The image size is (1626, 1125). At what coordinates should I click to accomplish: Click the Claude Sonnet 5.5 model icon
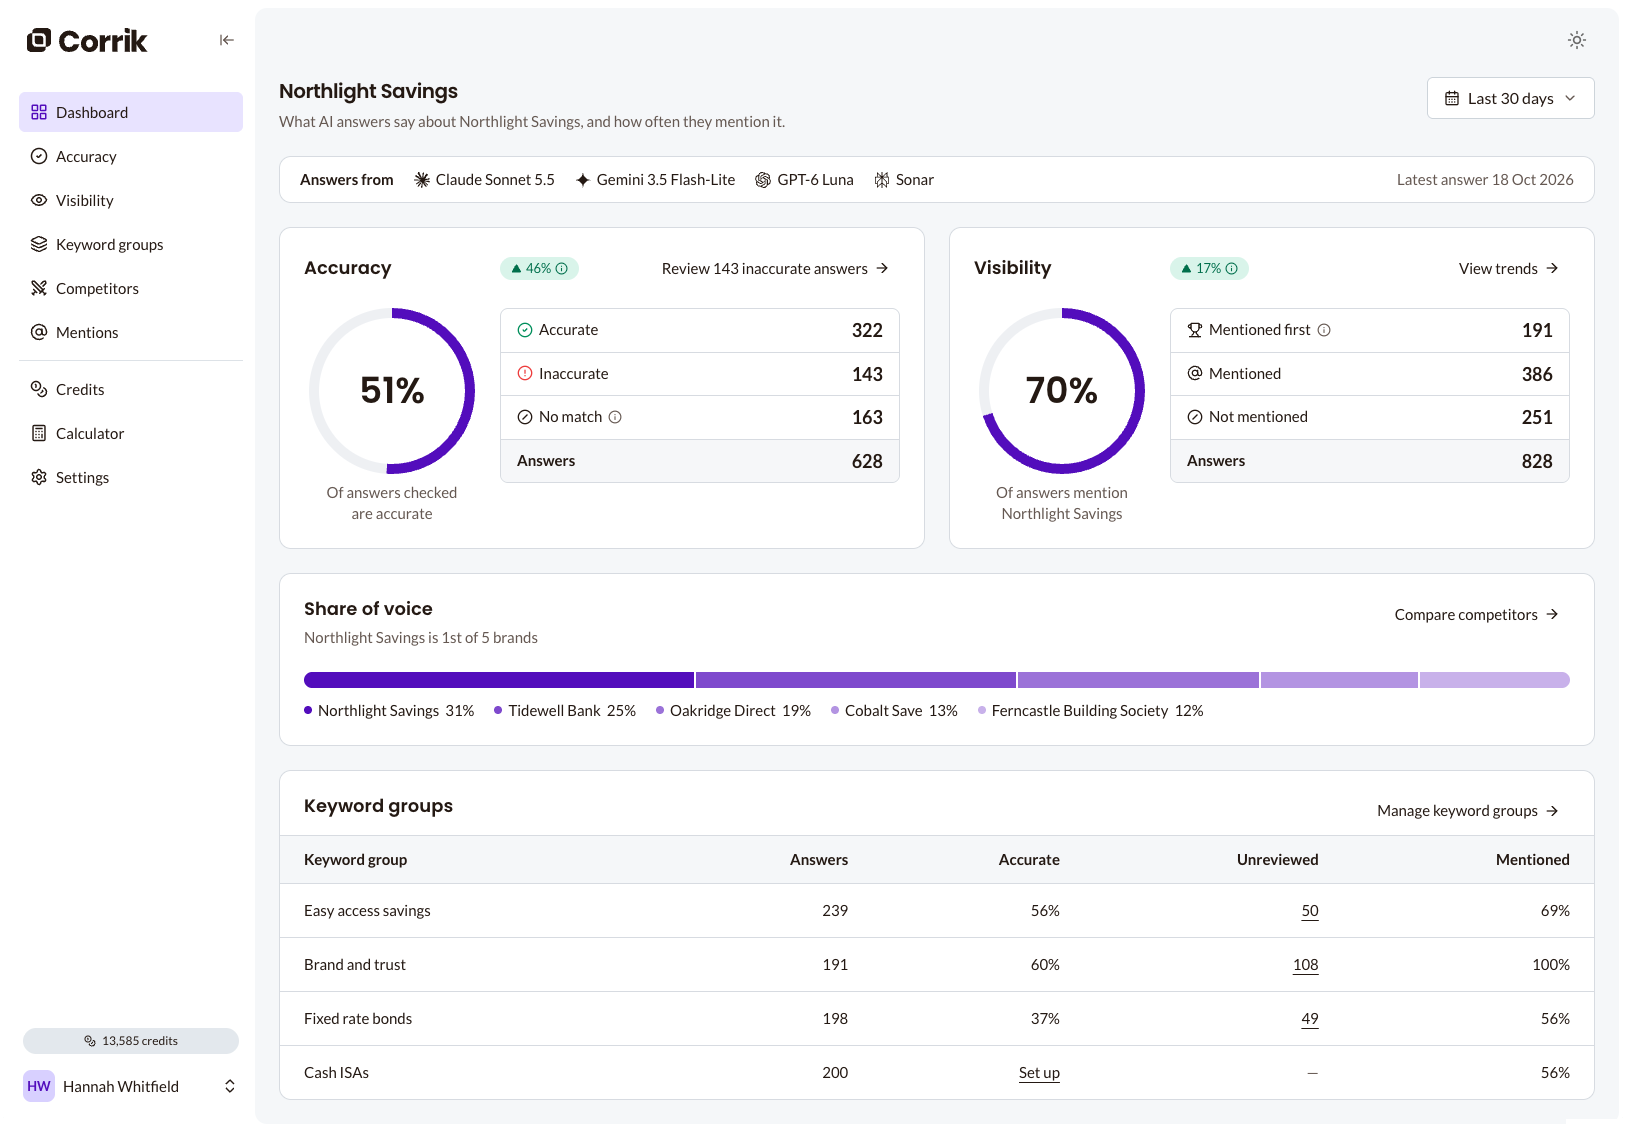pyautogui.click(x=422, y=180)
